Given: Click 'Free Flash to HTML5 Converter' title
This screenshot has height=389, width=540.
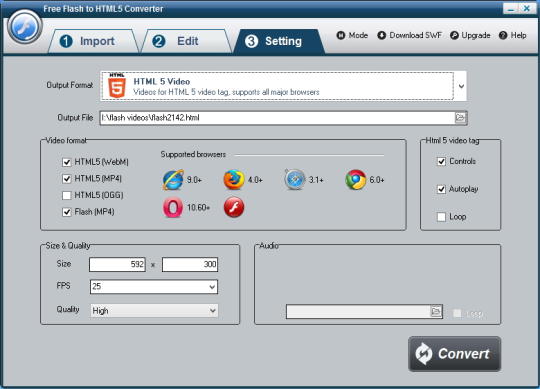Looking at the screenshot, I should point(103,9).
